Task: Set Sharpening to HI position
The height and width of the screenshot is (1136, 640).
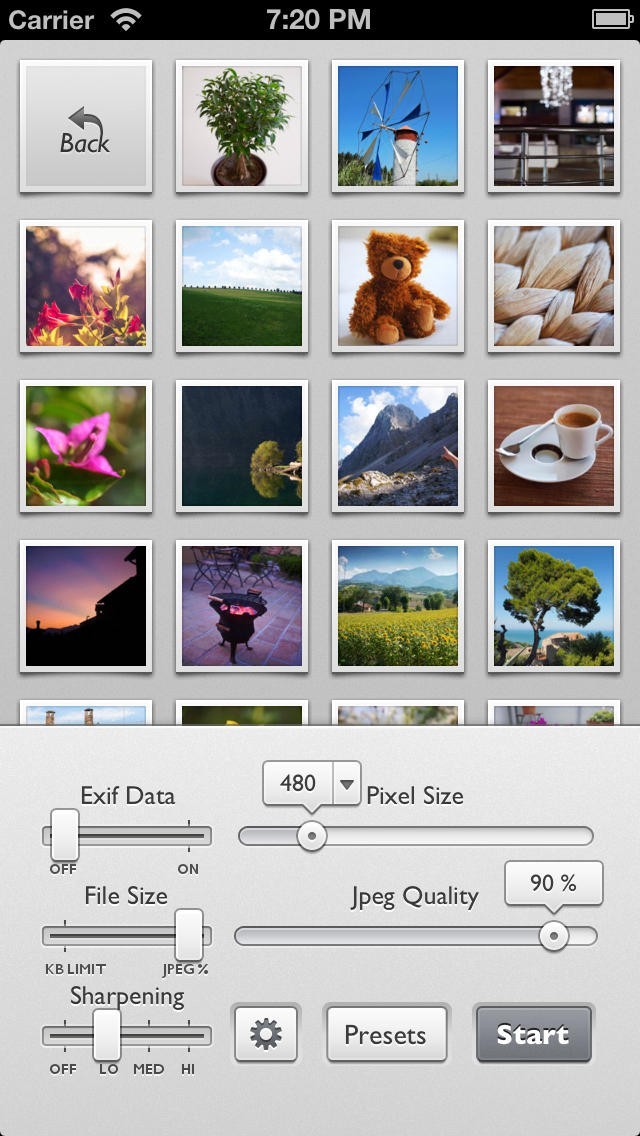Action: click(x=188, y=1036)
